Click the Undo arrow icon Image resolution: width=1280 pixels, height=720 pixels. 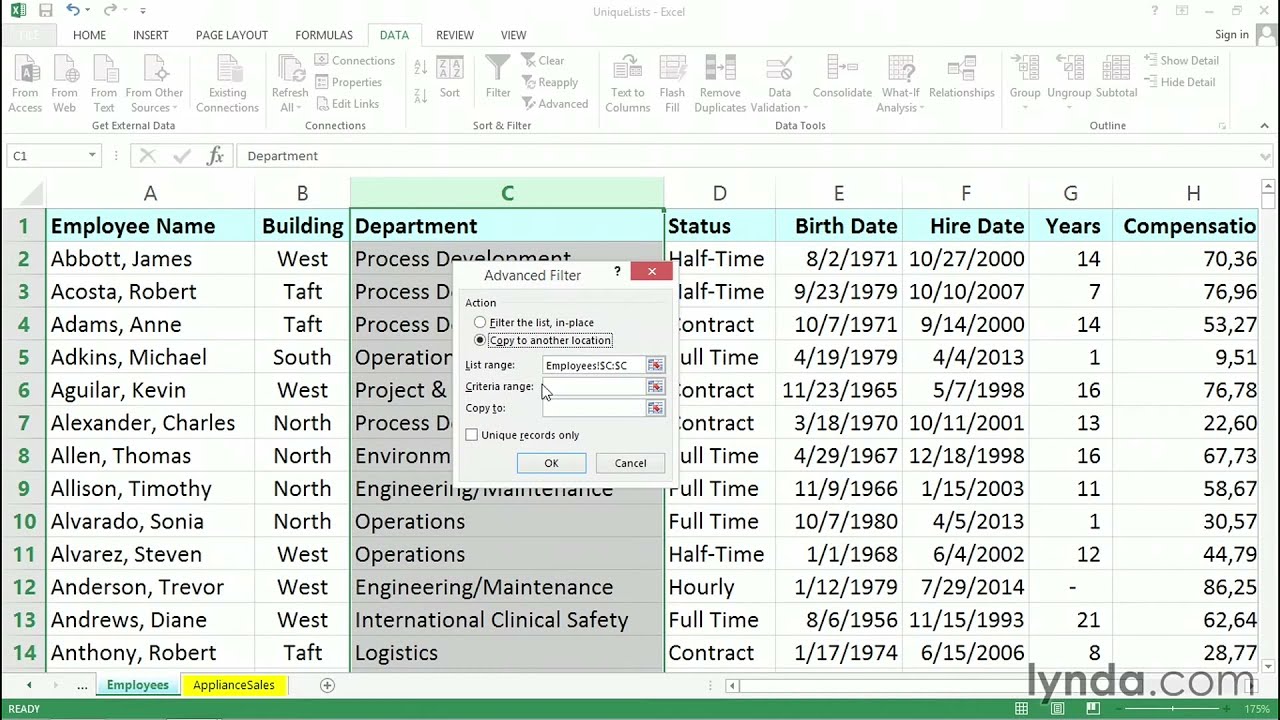point(73,11)
